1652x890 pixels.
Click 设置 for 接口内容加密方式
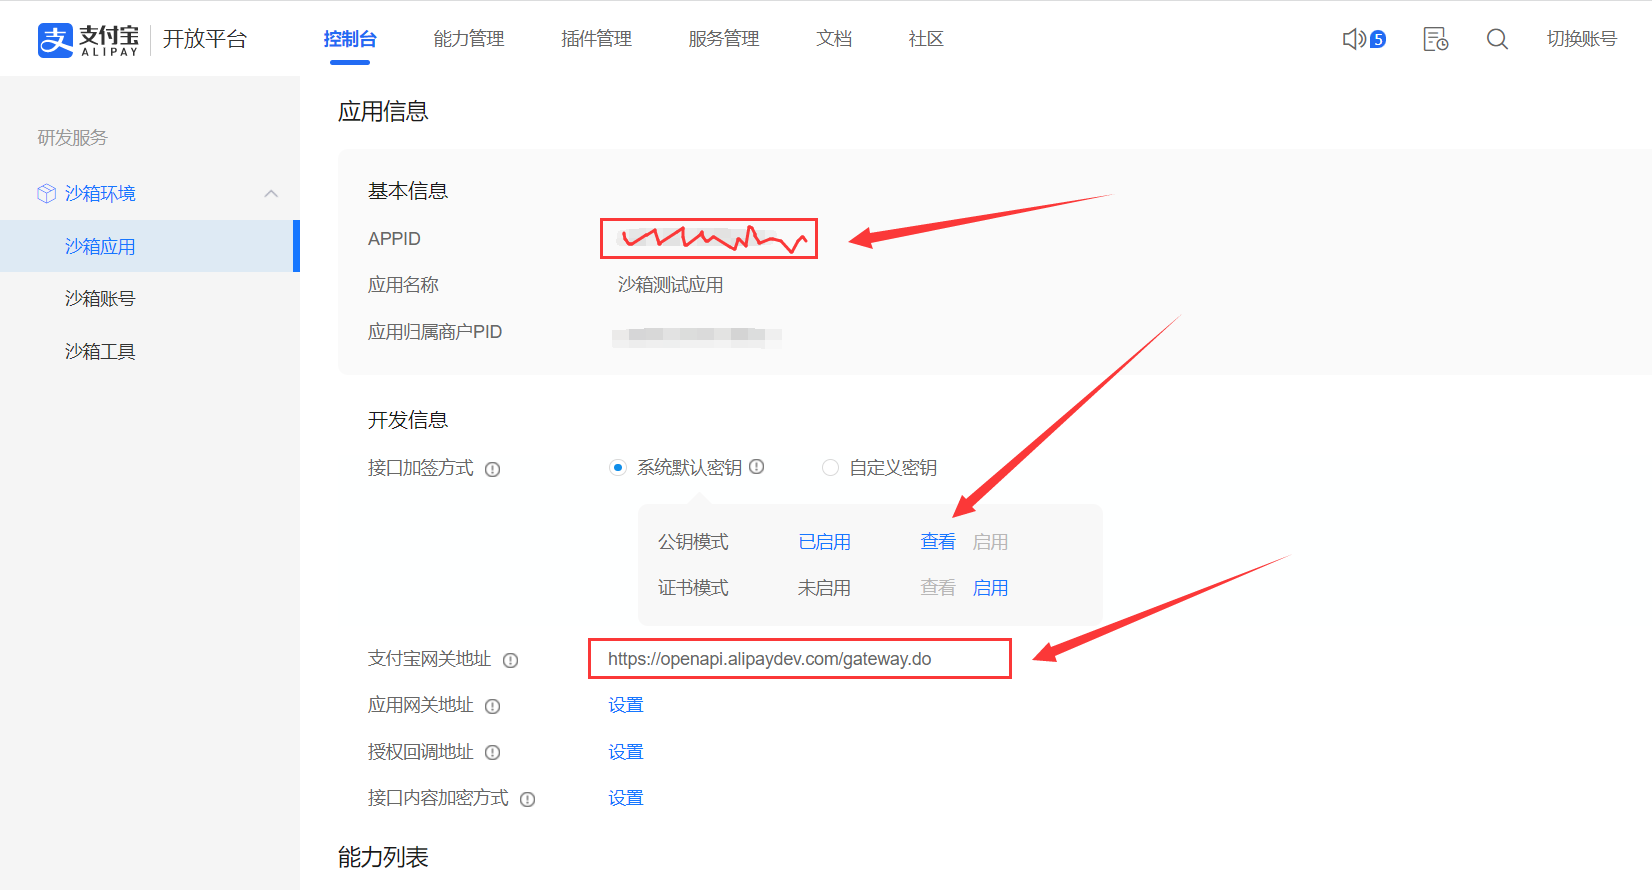[626, 798]
